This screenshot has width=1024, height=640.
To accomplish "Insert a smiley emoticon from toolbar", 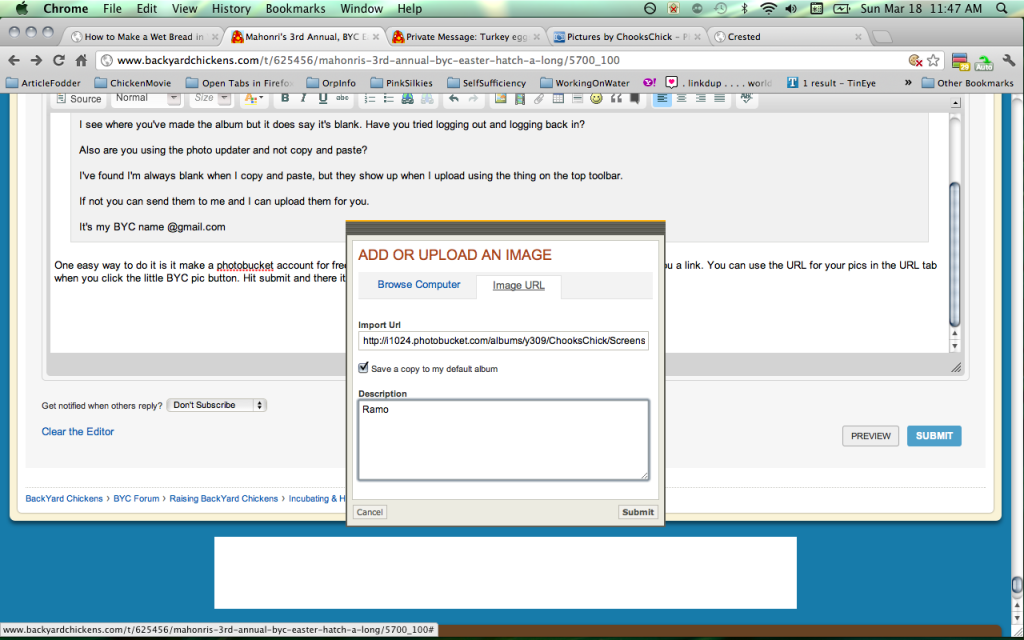I will click(x=596, y=99).
